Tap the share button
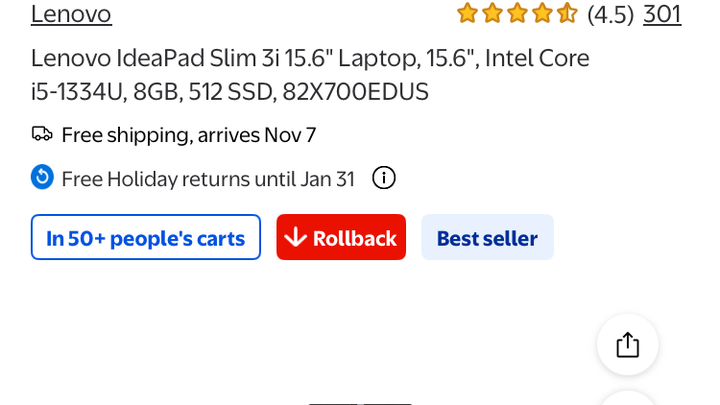The width and height of the screenshot is (720, 405). pos(627,345)
